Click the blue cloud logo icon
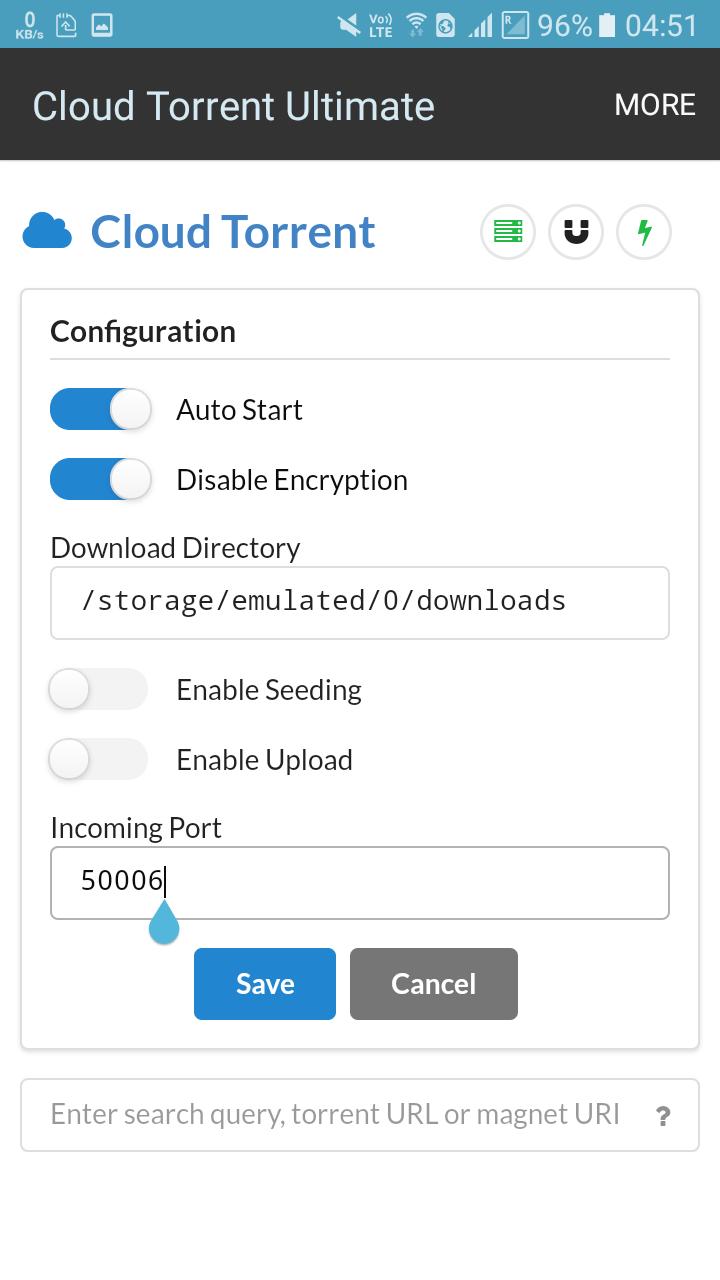Image resolution: width=720 pixels, height=1280 pixels. coord(47,231)
